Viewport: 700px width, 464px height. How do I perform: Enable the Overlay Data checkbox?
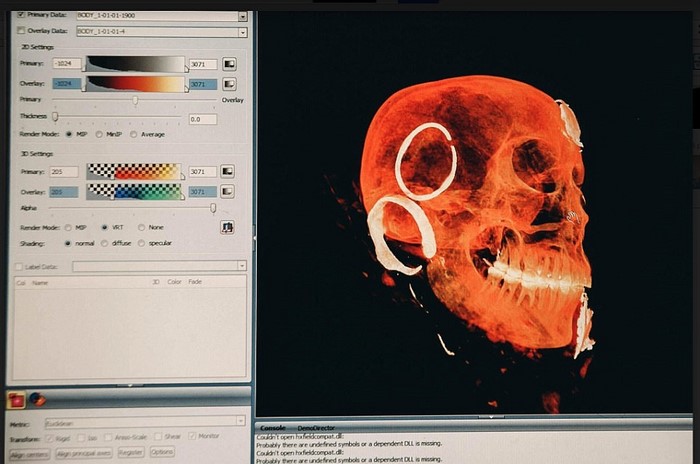click(x=23, y=31)
